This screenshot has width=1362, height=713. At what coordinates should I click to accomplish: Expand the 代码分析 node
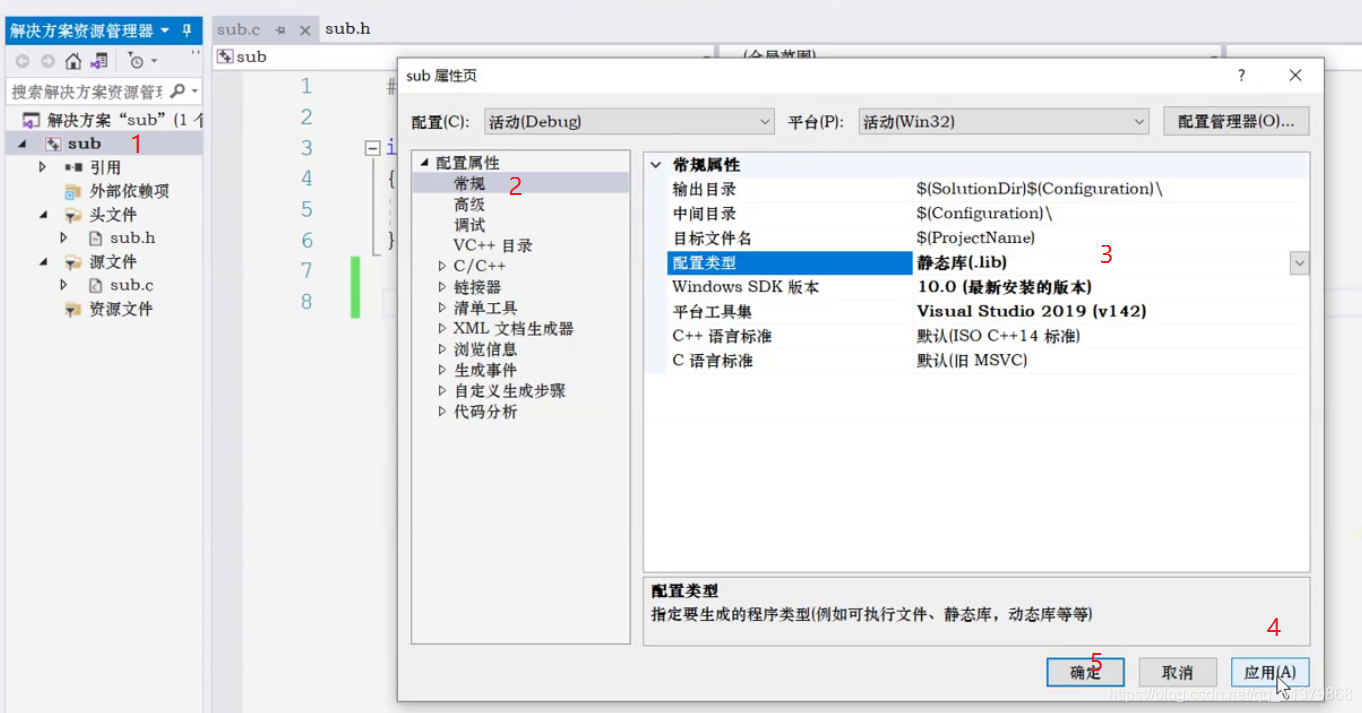442,412
